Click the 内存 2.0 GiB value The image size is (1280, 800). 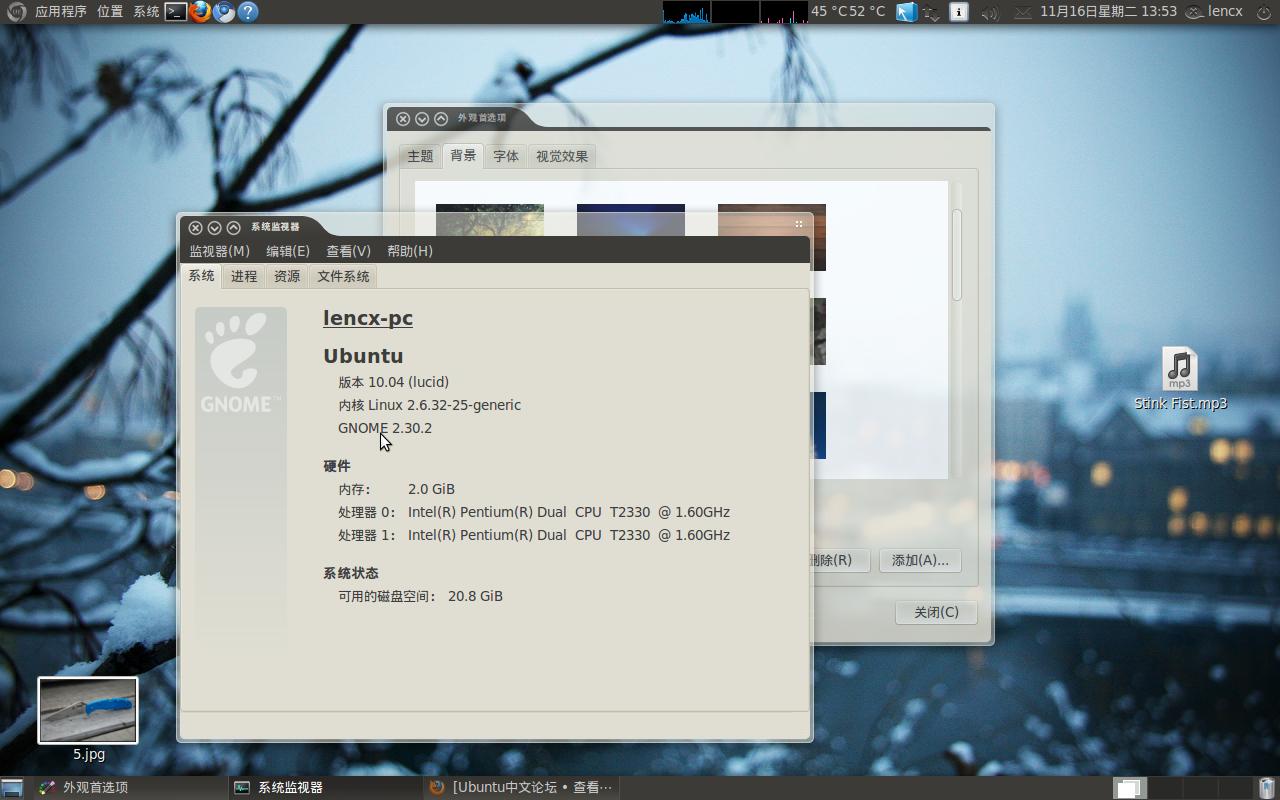point(431,489)
